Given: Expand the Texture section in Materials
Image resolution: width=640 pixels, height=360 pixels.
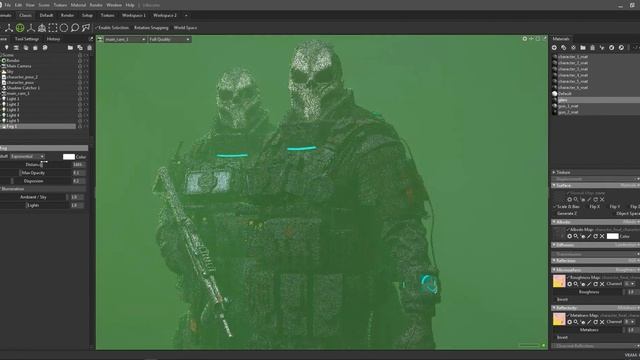Looking at the screenshot, I should [554, 172].
